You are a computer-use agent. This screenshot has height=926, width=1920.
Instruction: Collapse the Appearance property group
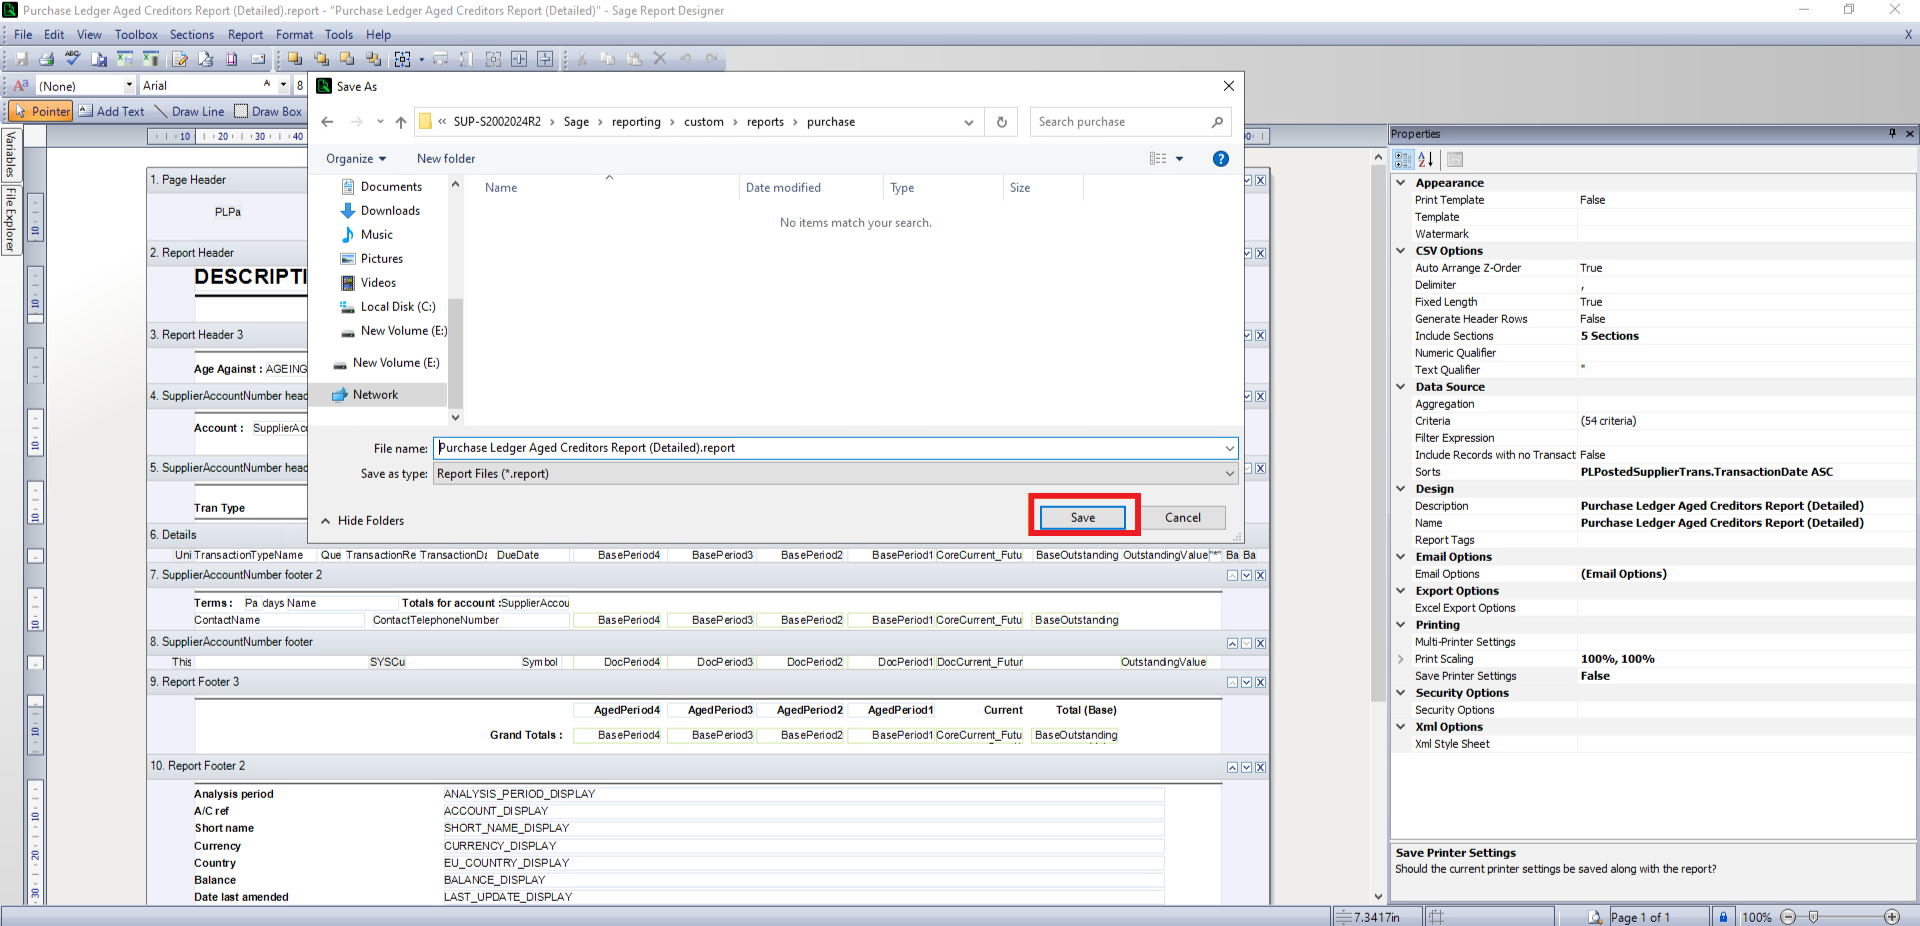1400,182
